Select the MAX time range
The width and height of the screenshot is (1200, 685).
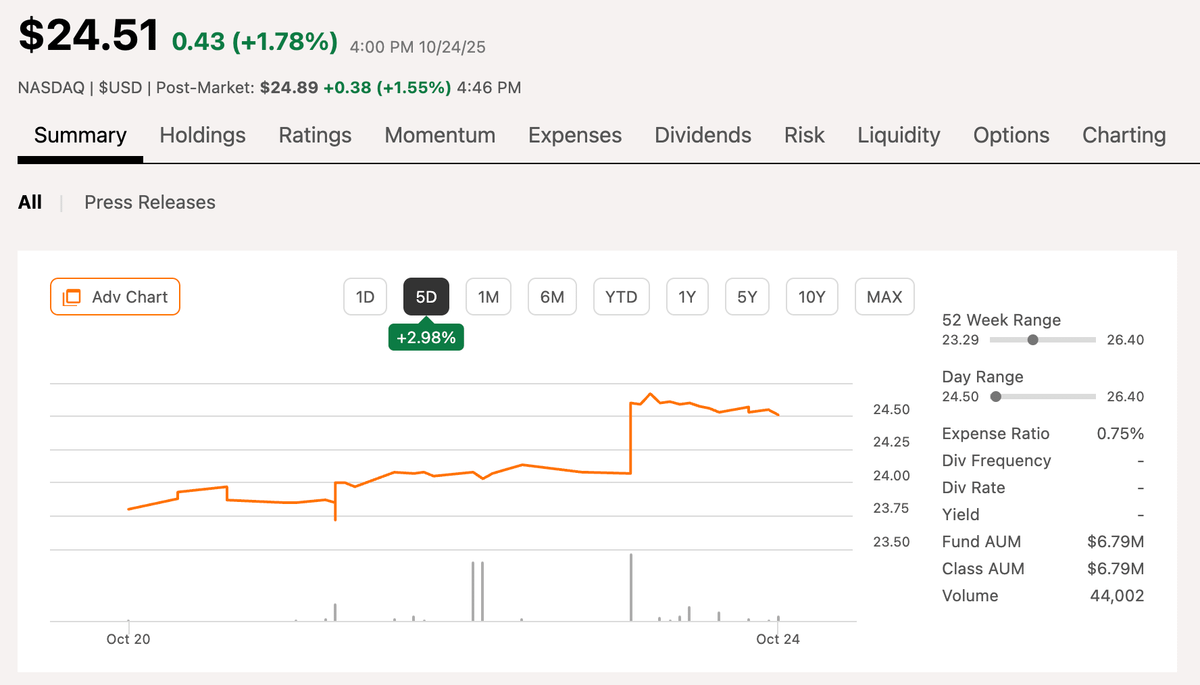point(884,297)
